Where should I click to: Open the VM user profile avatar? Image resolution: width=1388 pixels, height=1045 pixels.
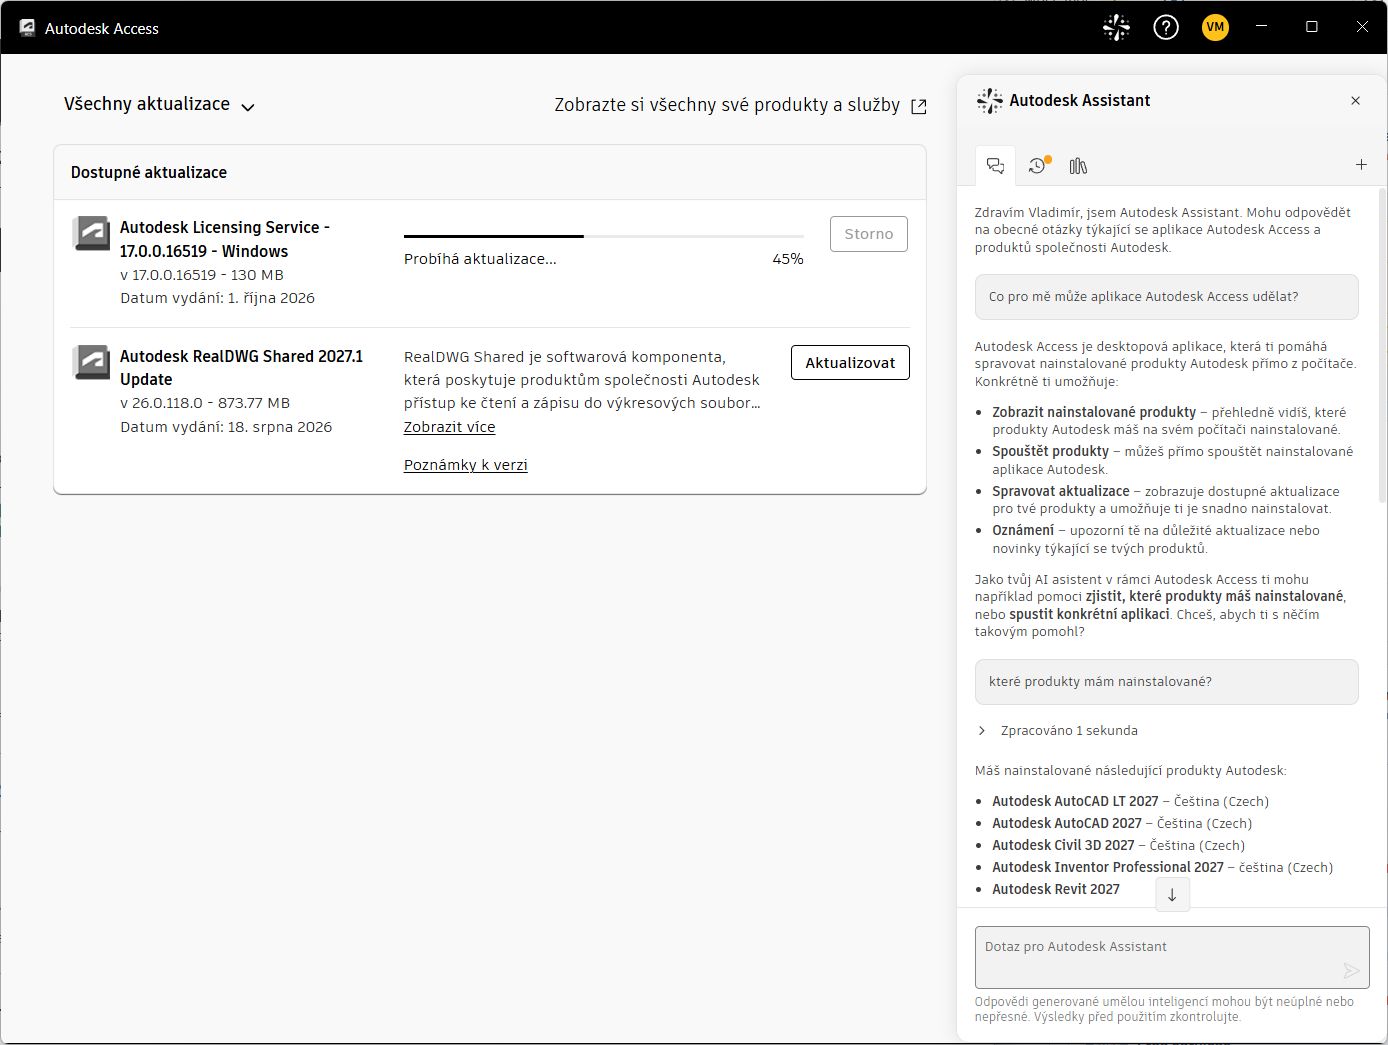click(1215, 28)
